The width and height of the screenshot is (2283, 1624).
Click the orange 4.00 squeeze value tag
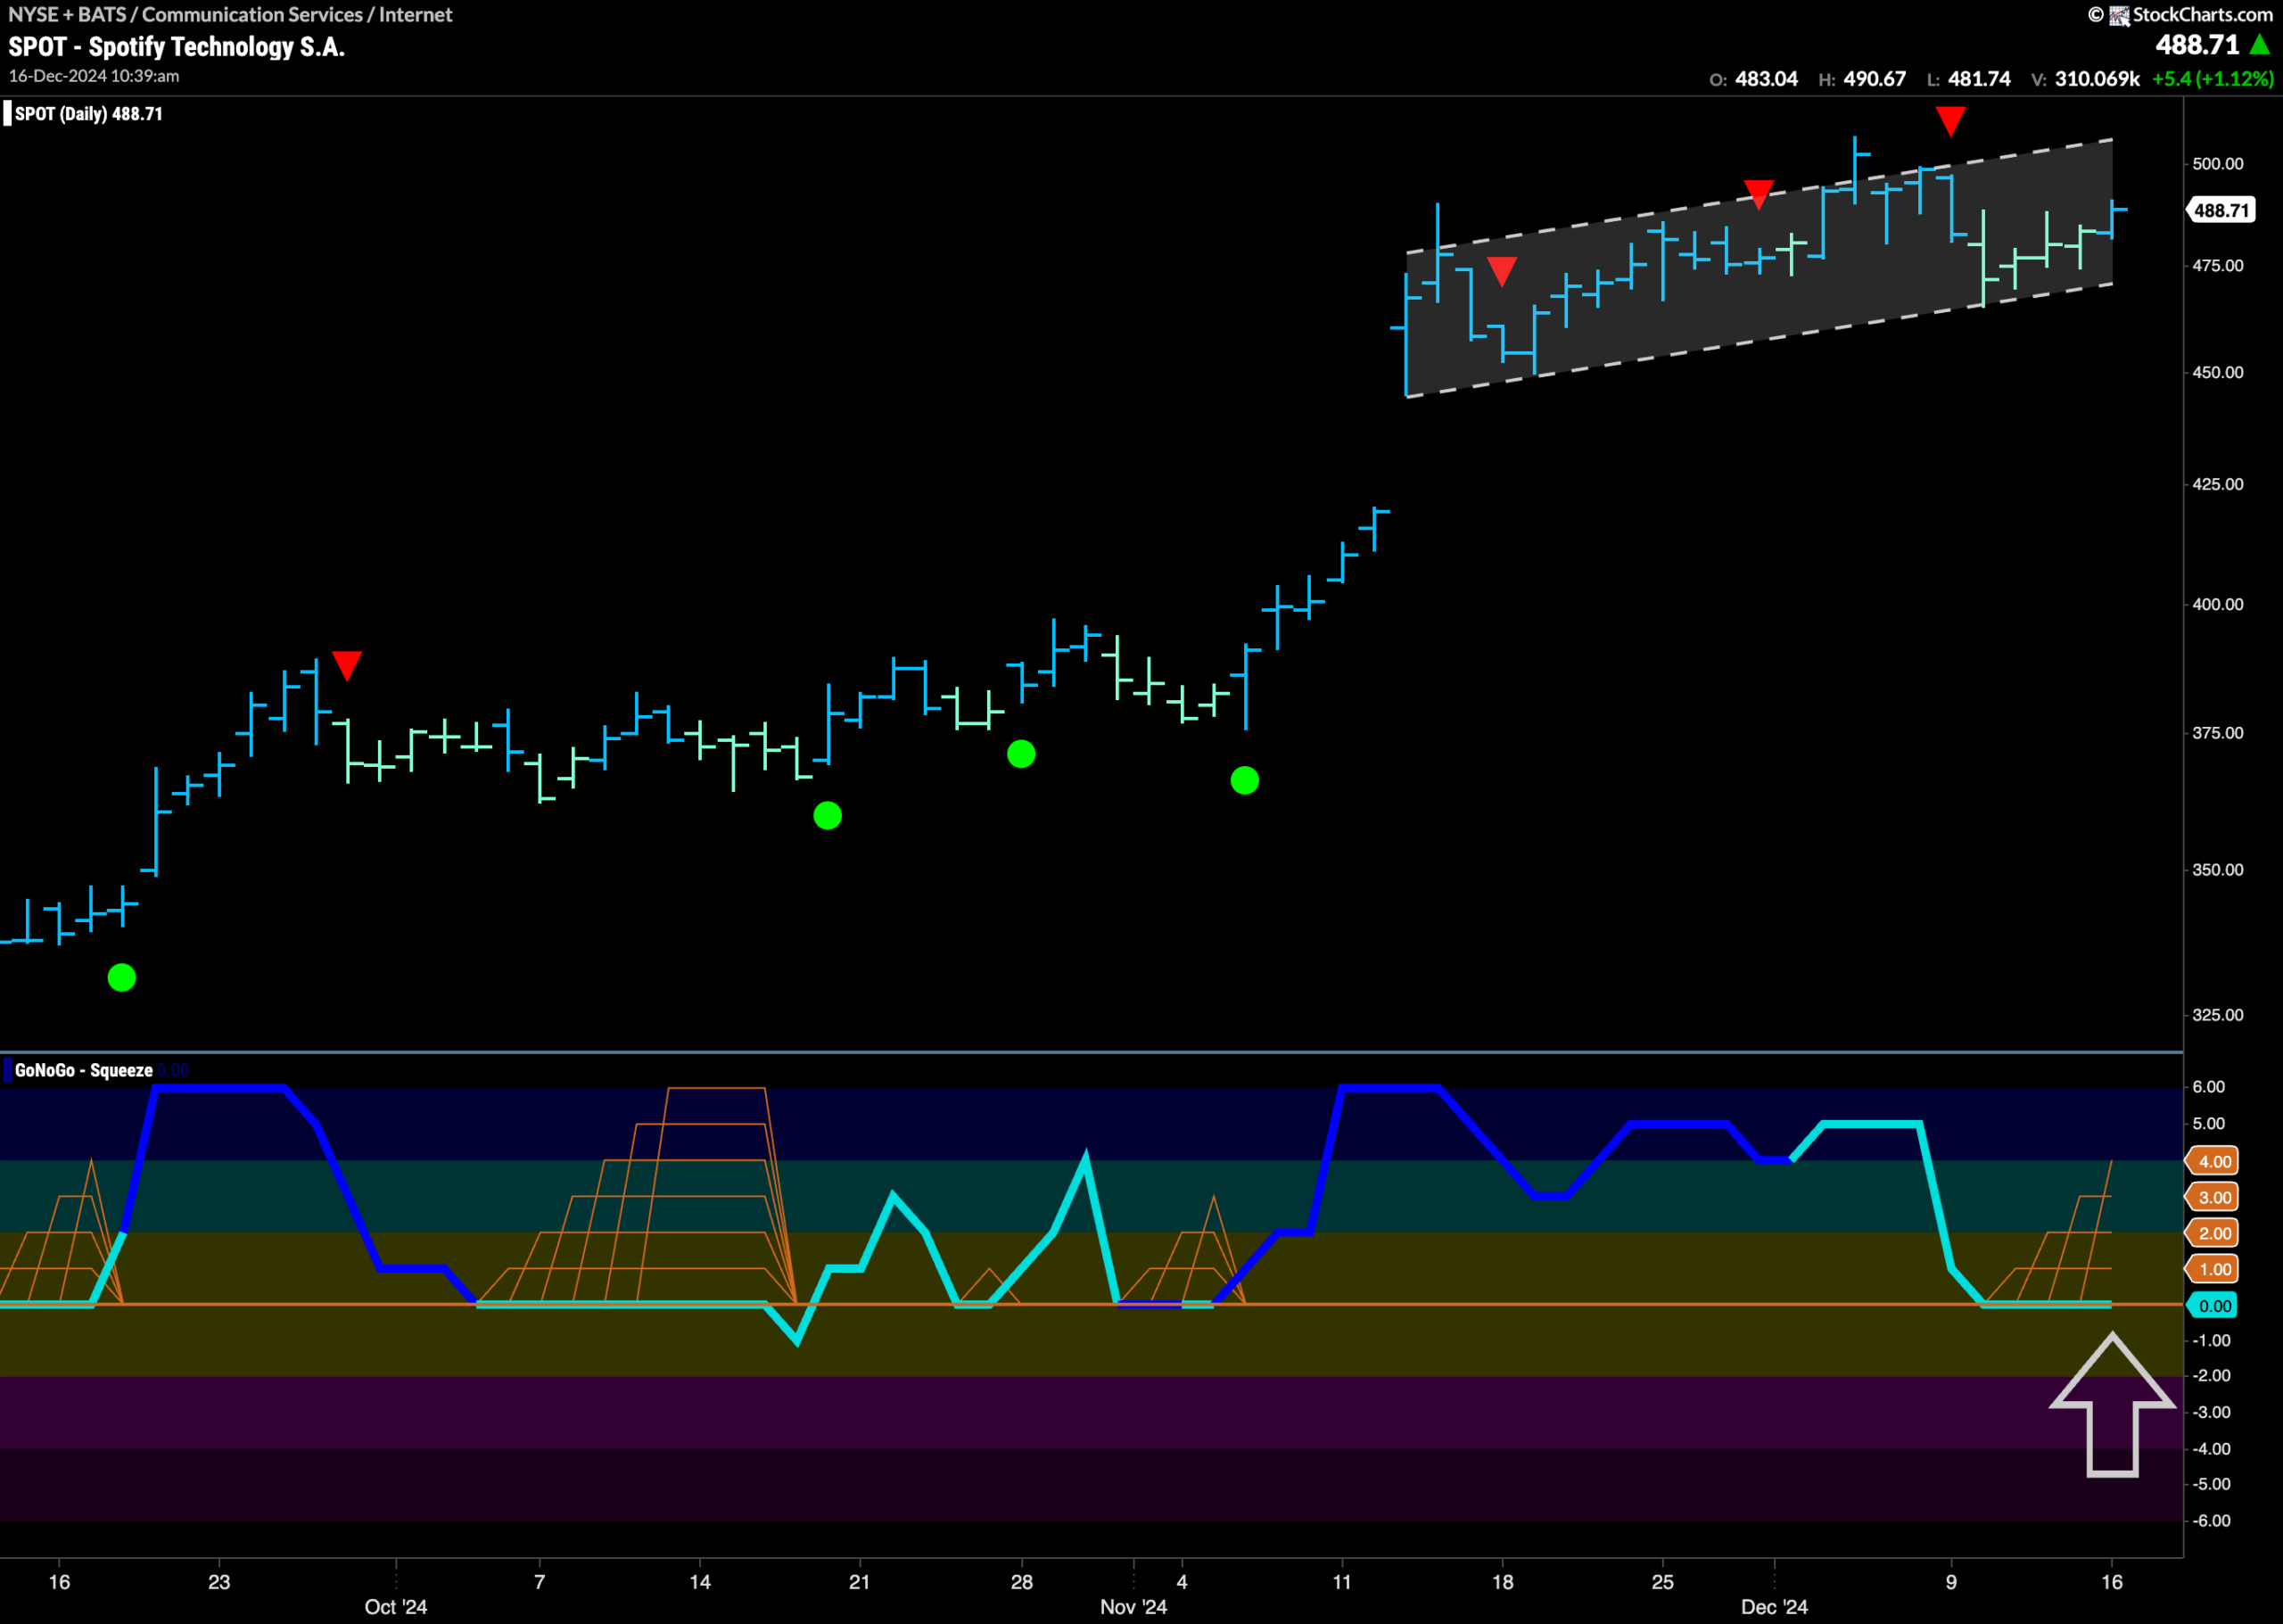pyautogui.click(x=2214, y=1161)
